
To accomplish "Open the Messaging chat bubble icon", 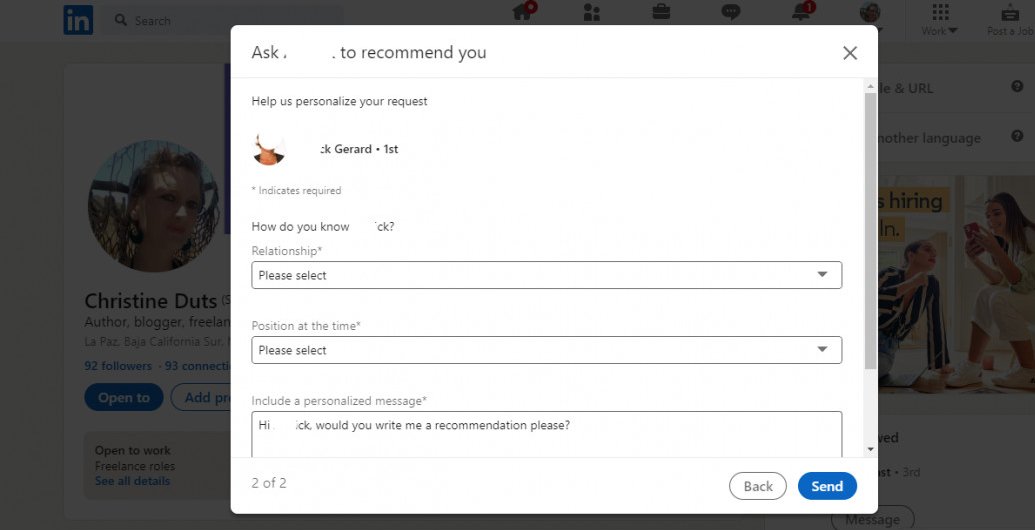I will (730, 12).
